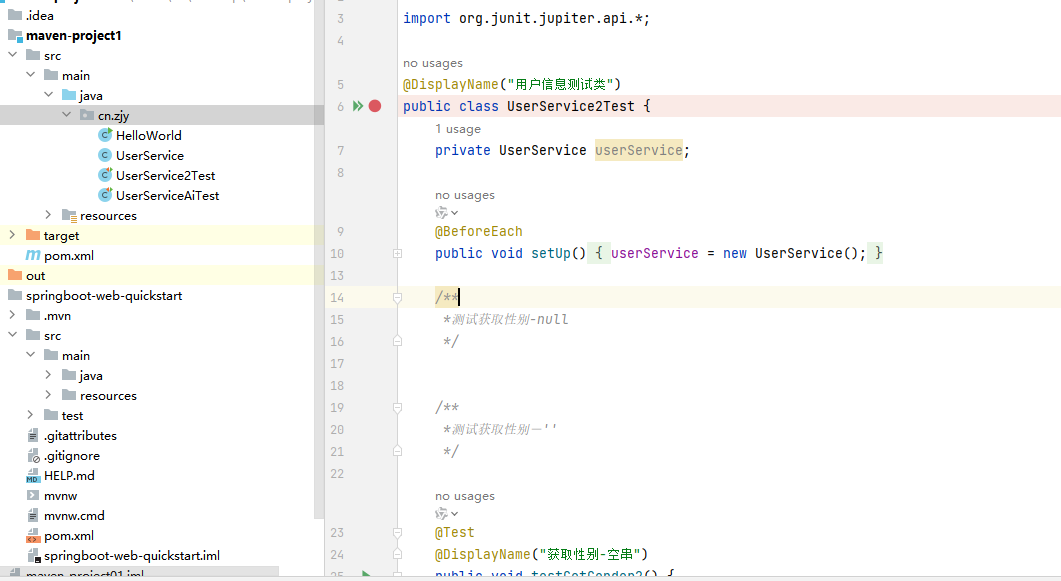Viewport: 1061px width, 581px height.
Task: Collapse the cn.zjy package node
Action: (x=67, y=115)
